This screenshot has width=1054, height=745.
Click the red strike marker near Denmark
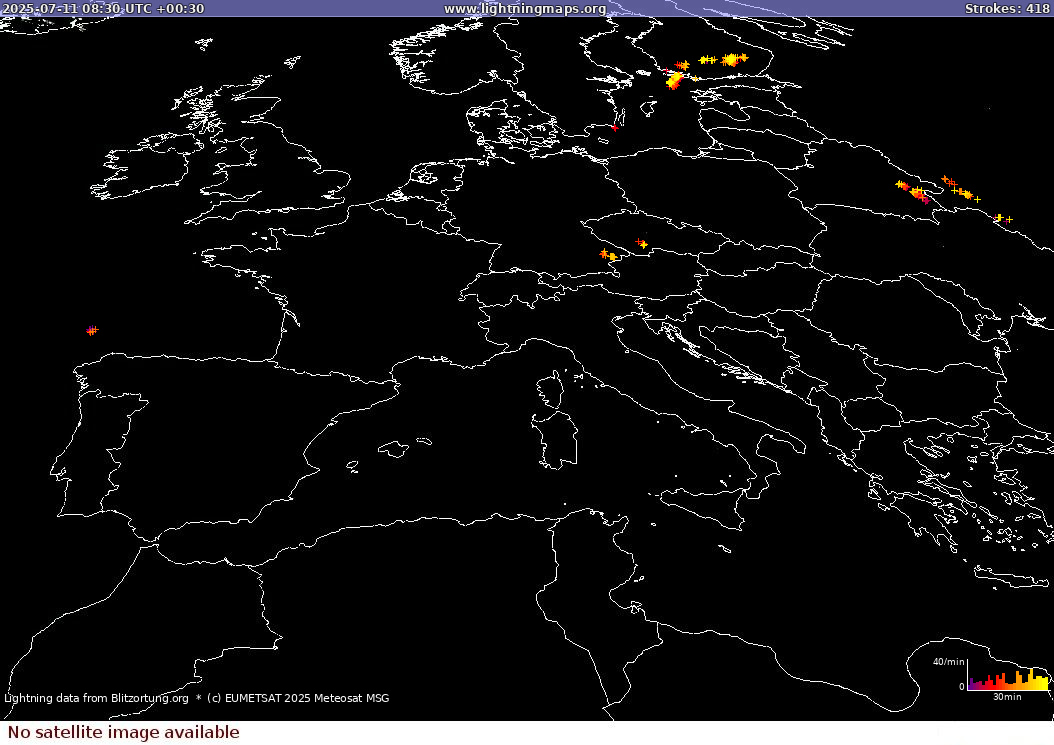(x=614, y=127)
